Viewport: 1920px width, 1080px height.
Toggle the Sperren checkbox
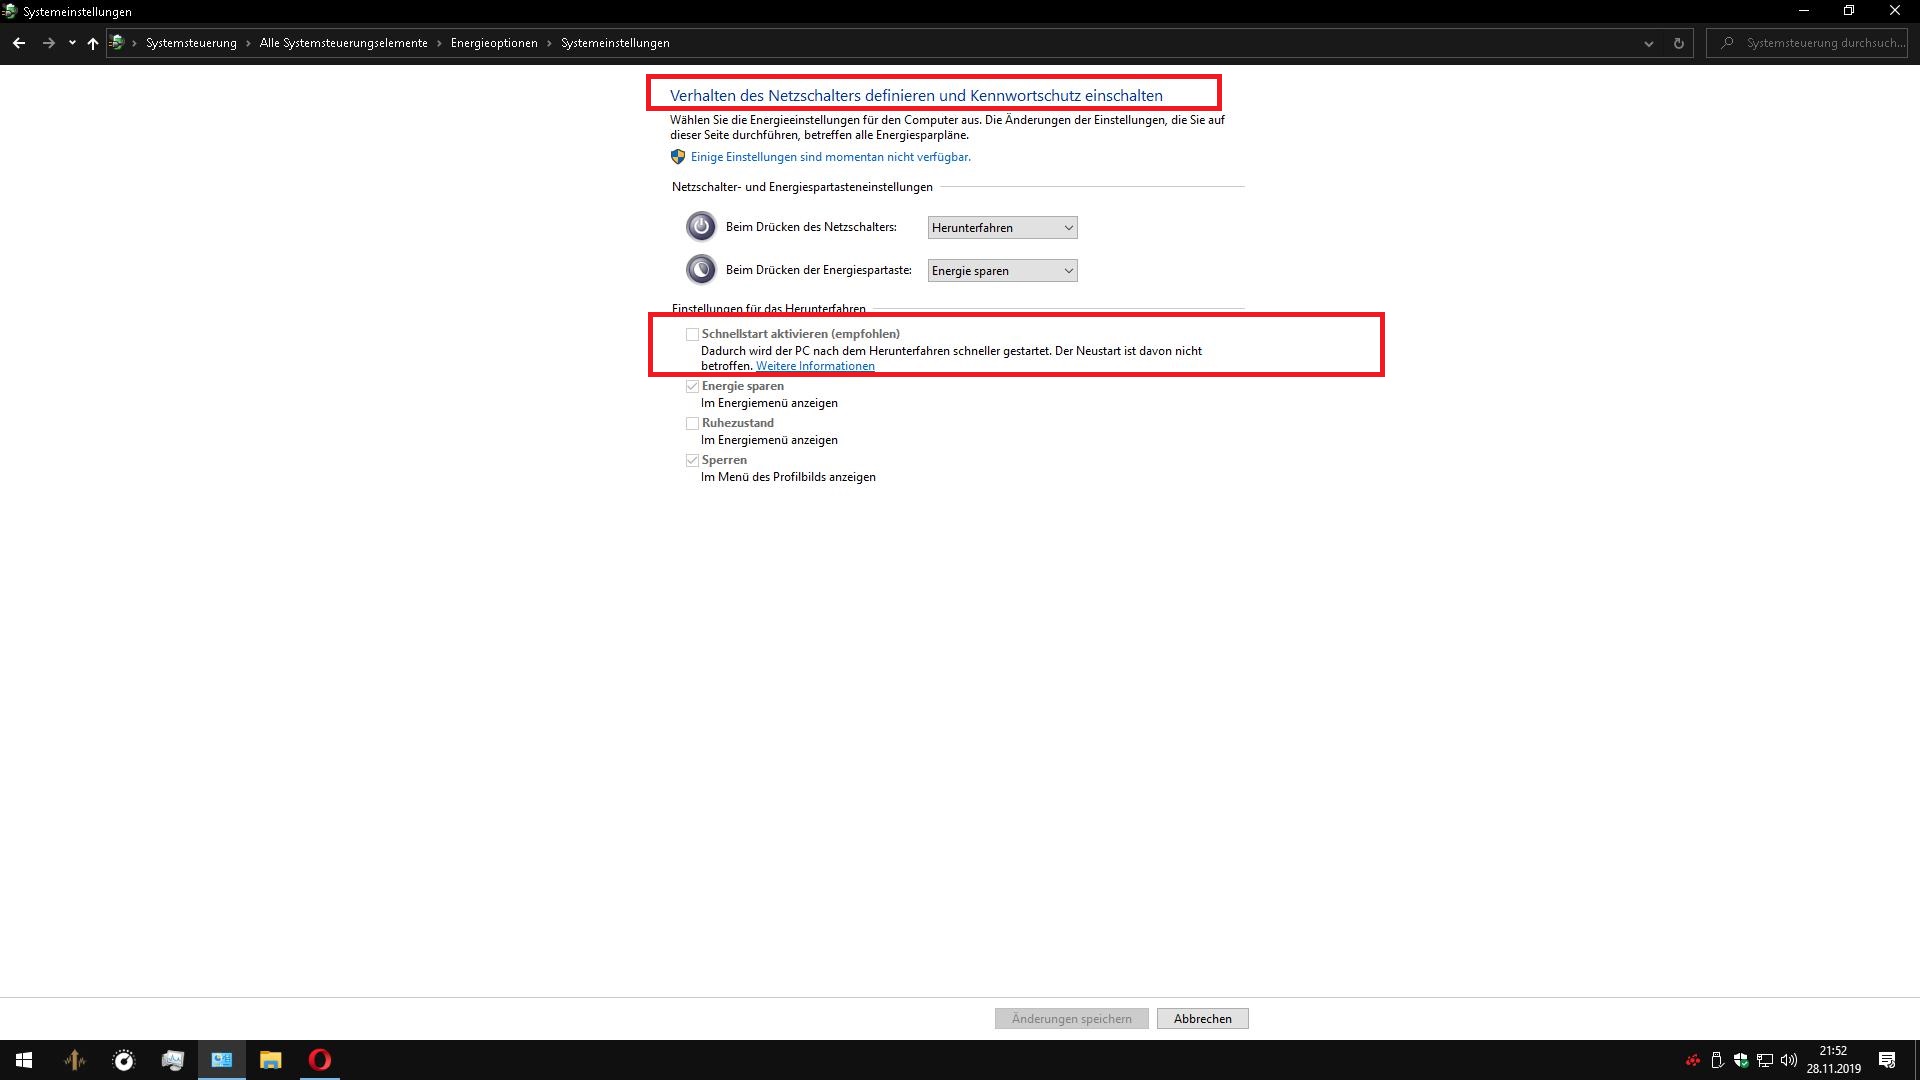[692, 460]
